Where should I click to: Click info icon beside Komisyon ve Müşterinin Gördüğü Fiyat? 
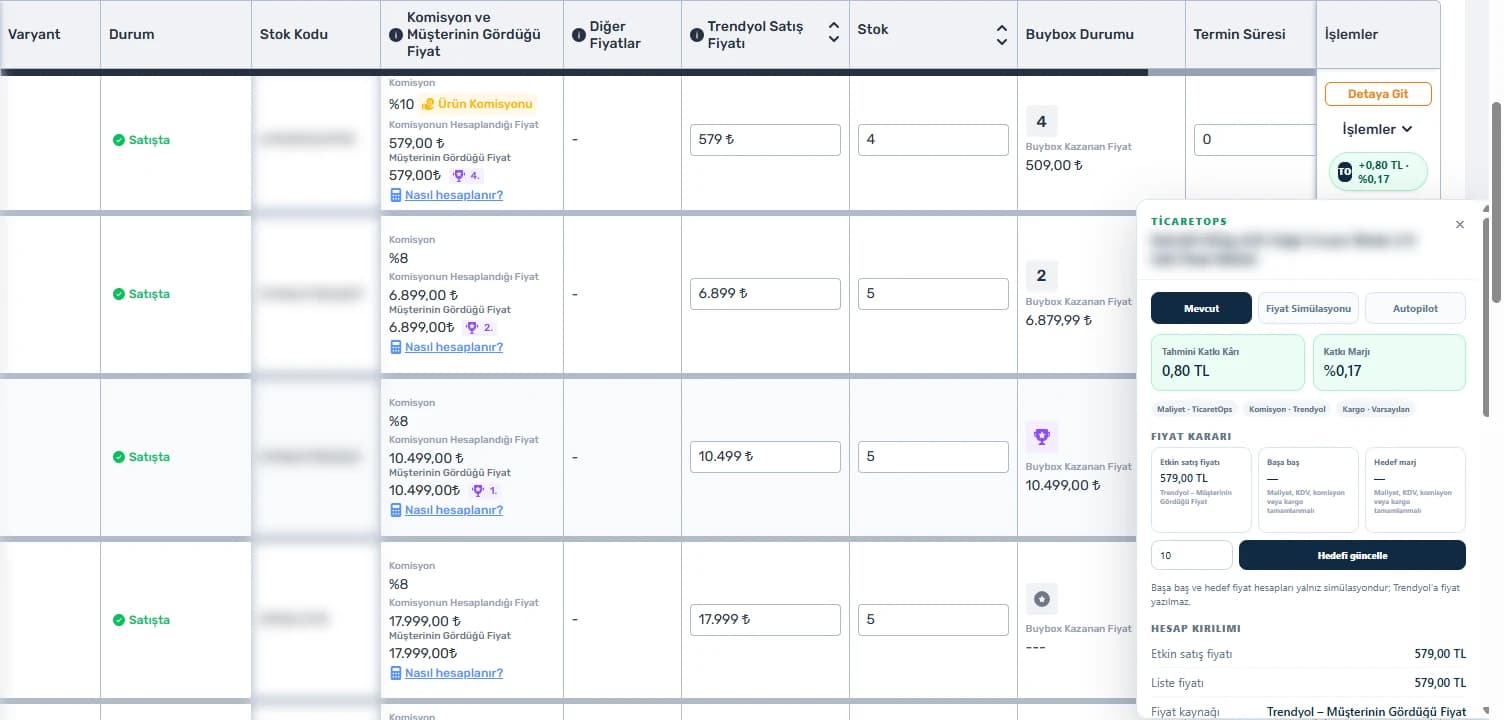click(x=395, y=34)
